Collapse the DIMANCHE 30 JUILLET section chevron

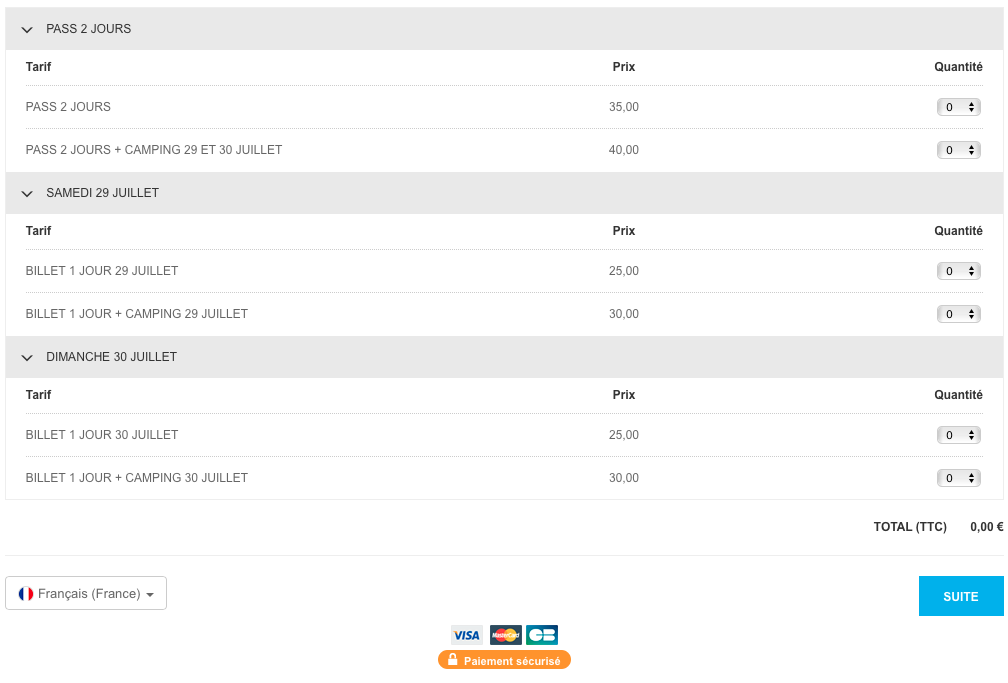click(27, 358)
